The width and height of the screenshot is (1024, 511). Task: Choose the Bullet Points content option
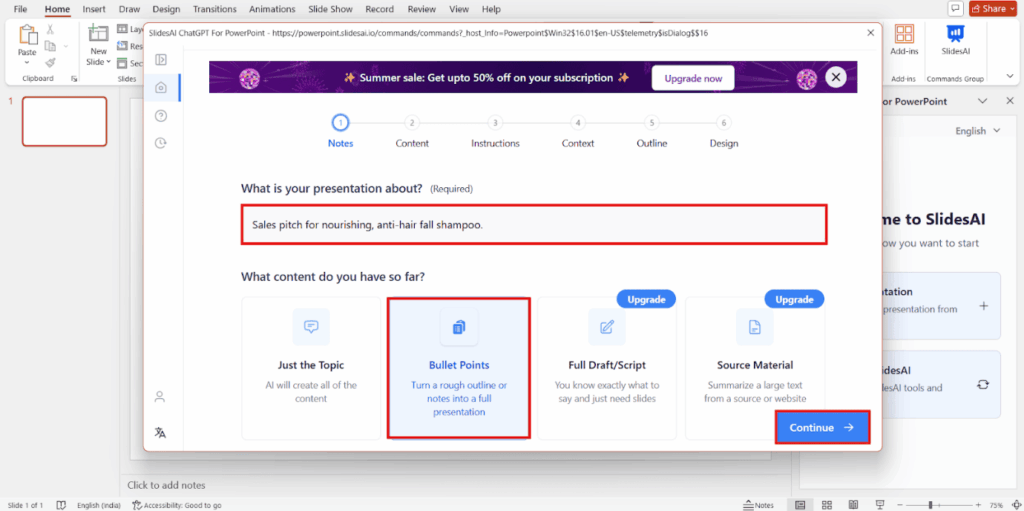pyautogui.click(x=459, y=367)
